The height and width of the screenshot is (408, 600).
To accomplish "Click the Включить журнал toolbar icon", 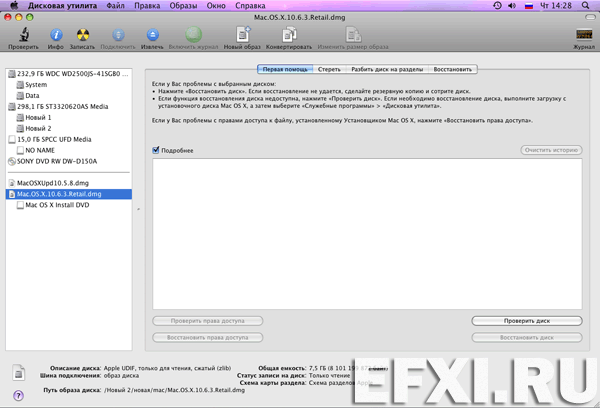I will click(194, 35).
